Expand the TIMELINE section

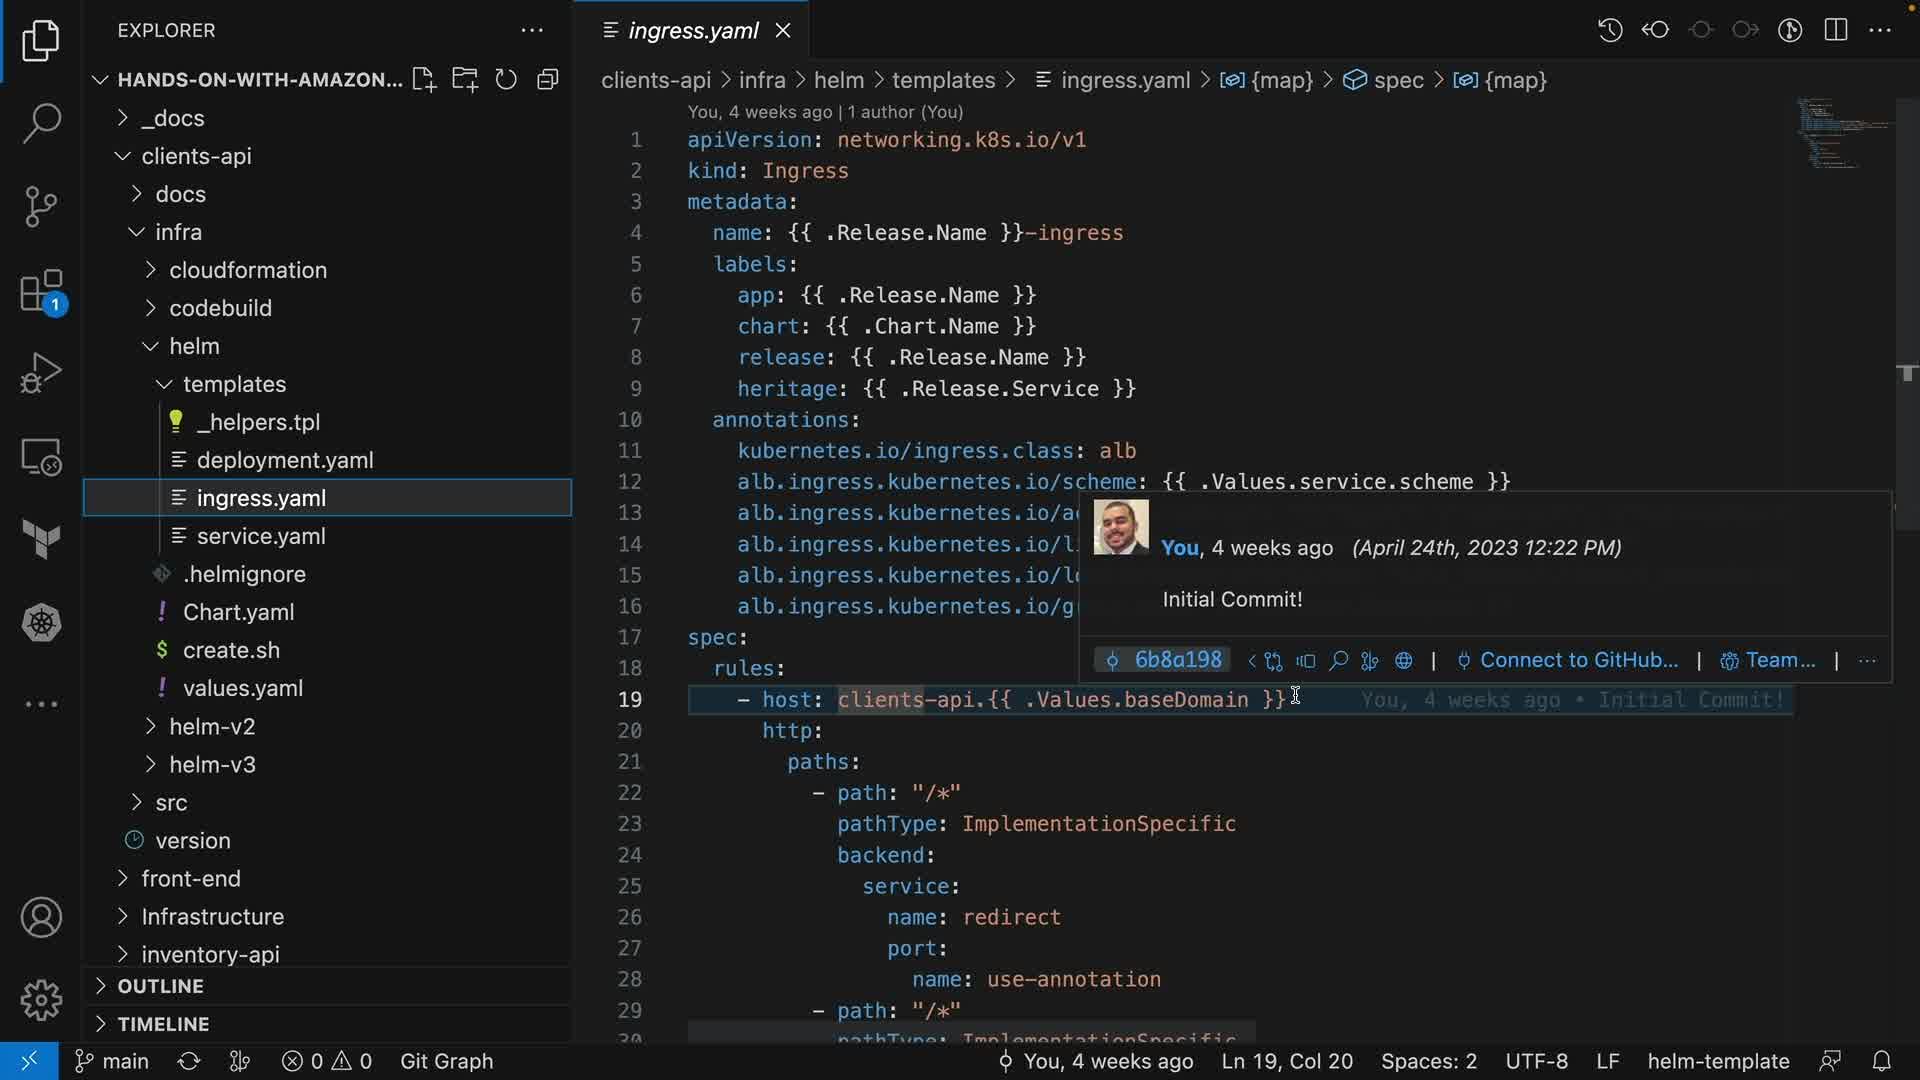163,1024
